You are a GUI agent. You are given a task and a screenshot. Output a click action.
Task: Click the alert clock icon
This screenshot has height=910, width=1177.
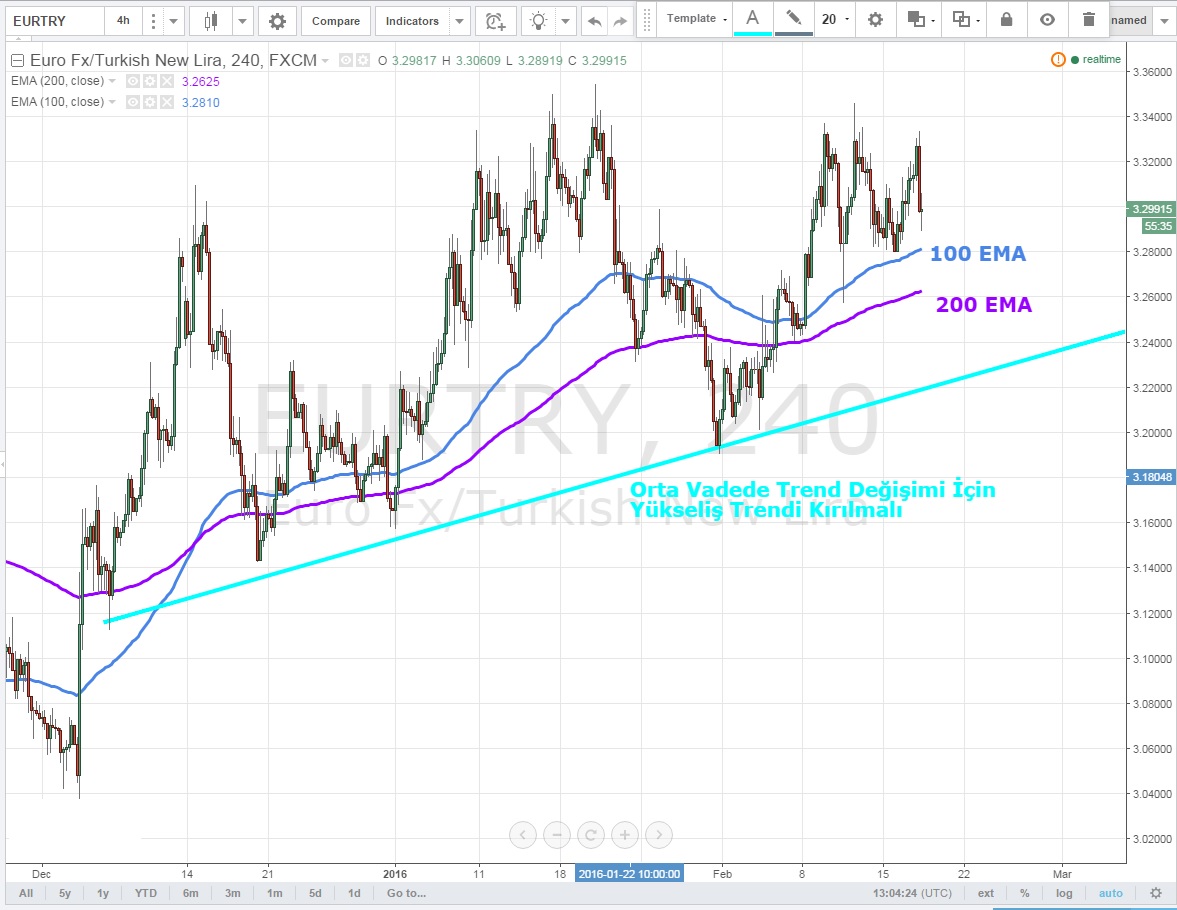click(x=495, y=20)
